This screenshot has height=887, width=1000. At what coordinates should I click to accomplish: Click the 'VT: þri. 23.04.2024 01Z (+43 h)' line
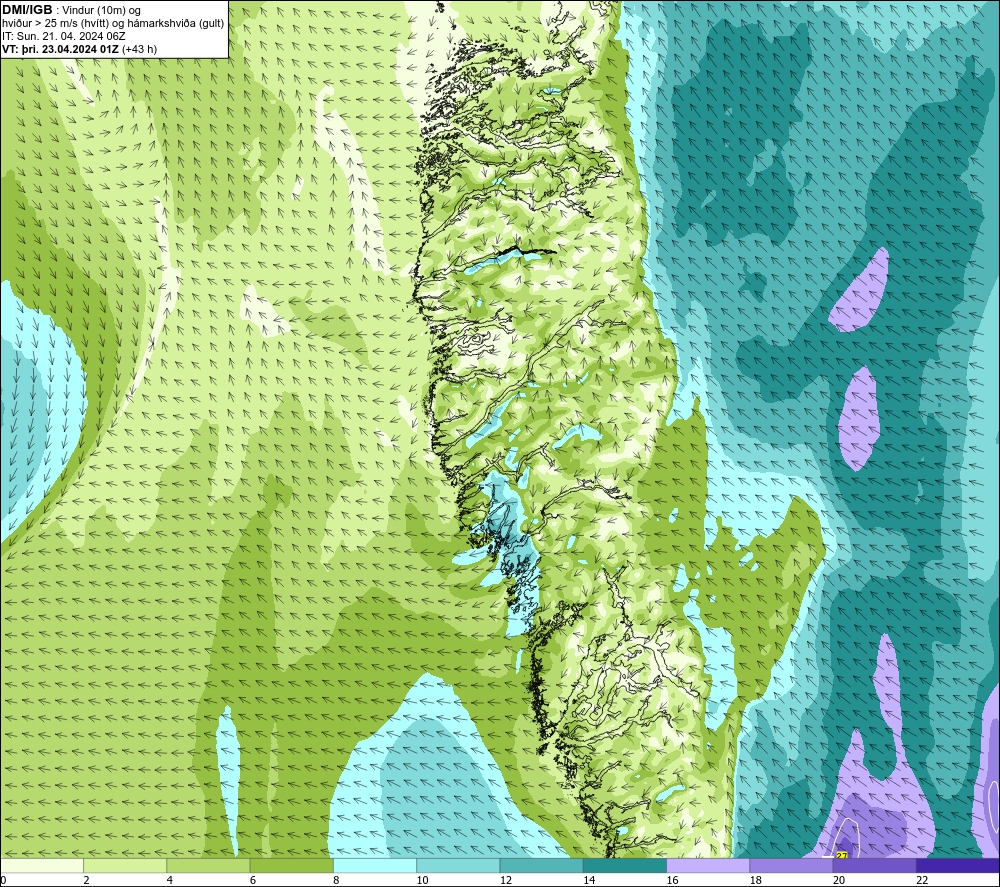click(x=79, y=48)
